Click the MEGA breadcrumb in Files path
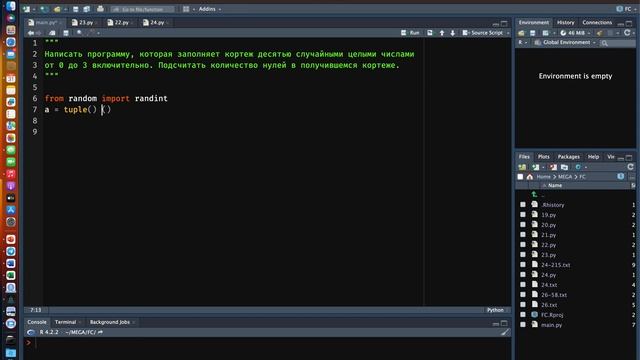640x360 pixels. coord(565,177)
